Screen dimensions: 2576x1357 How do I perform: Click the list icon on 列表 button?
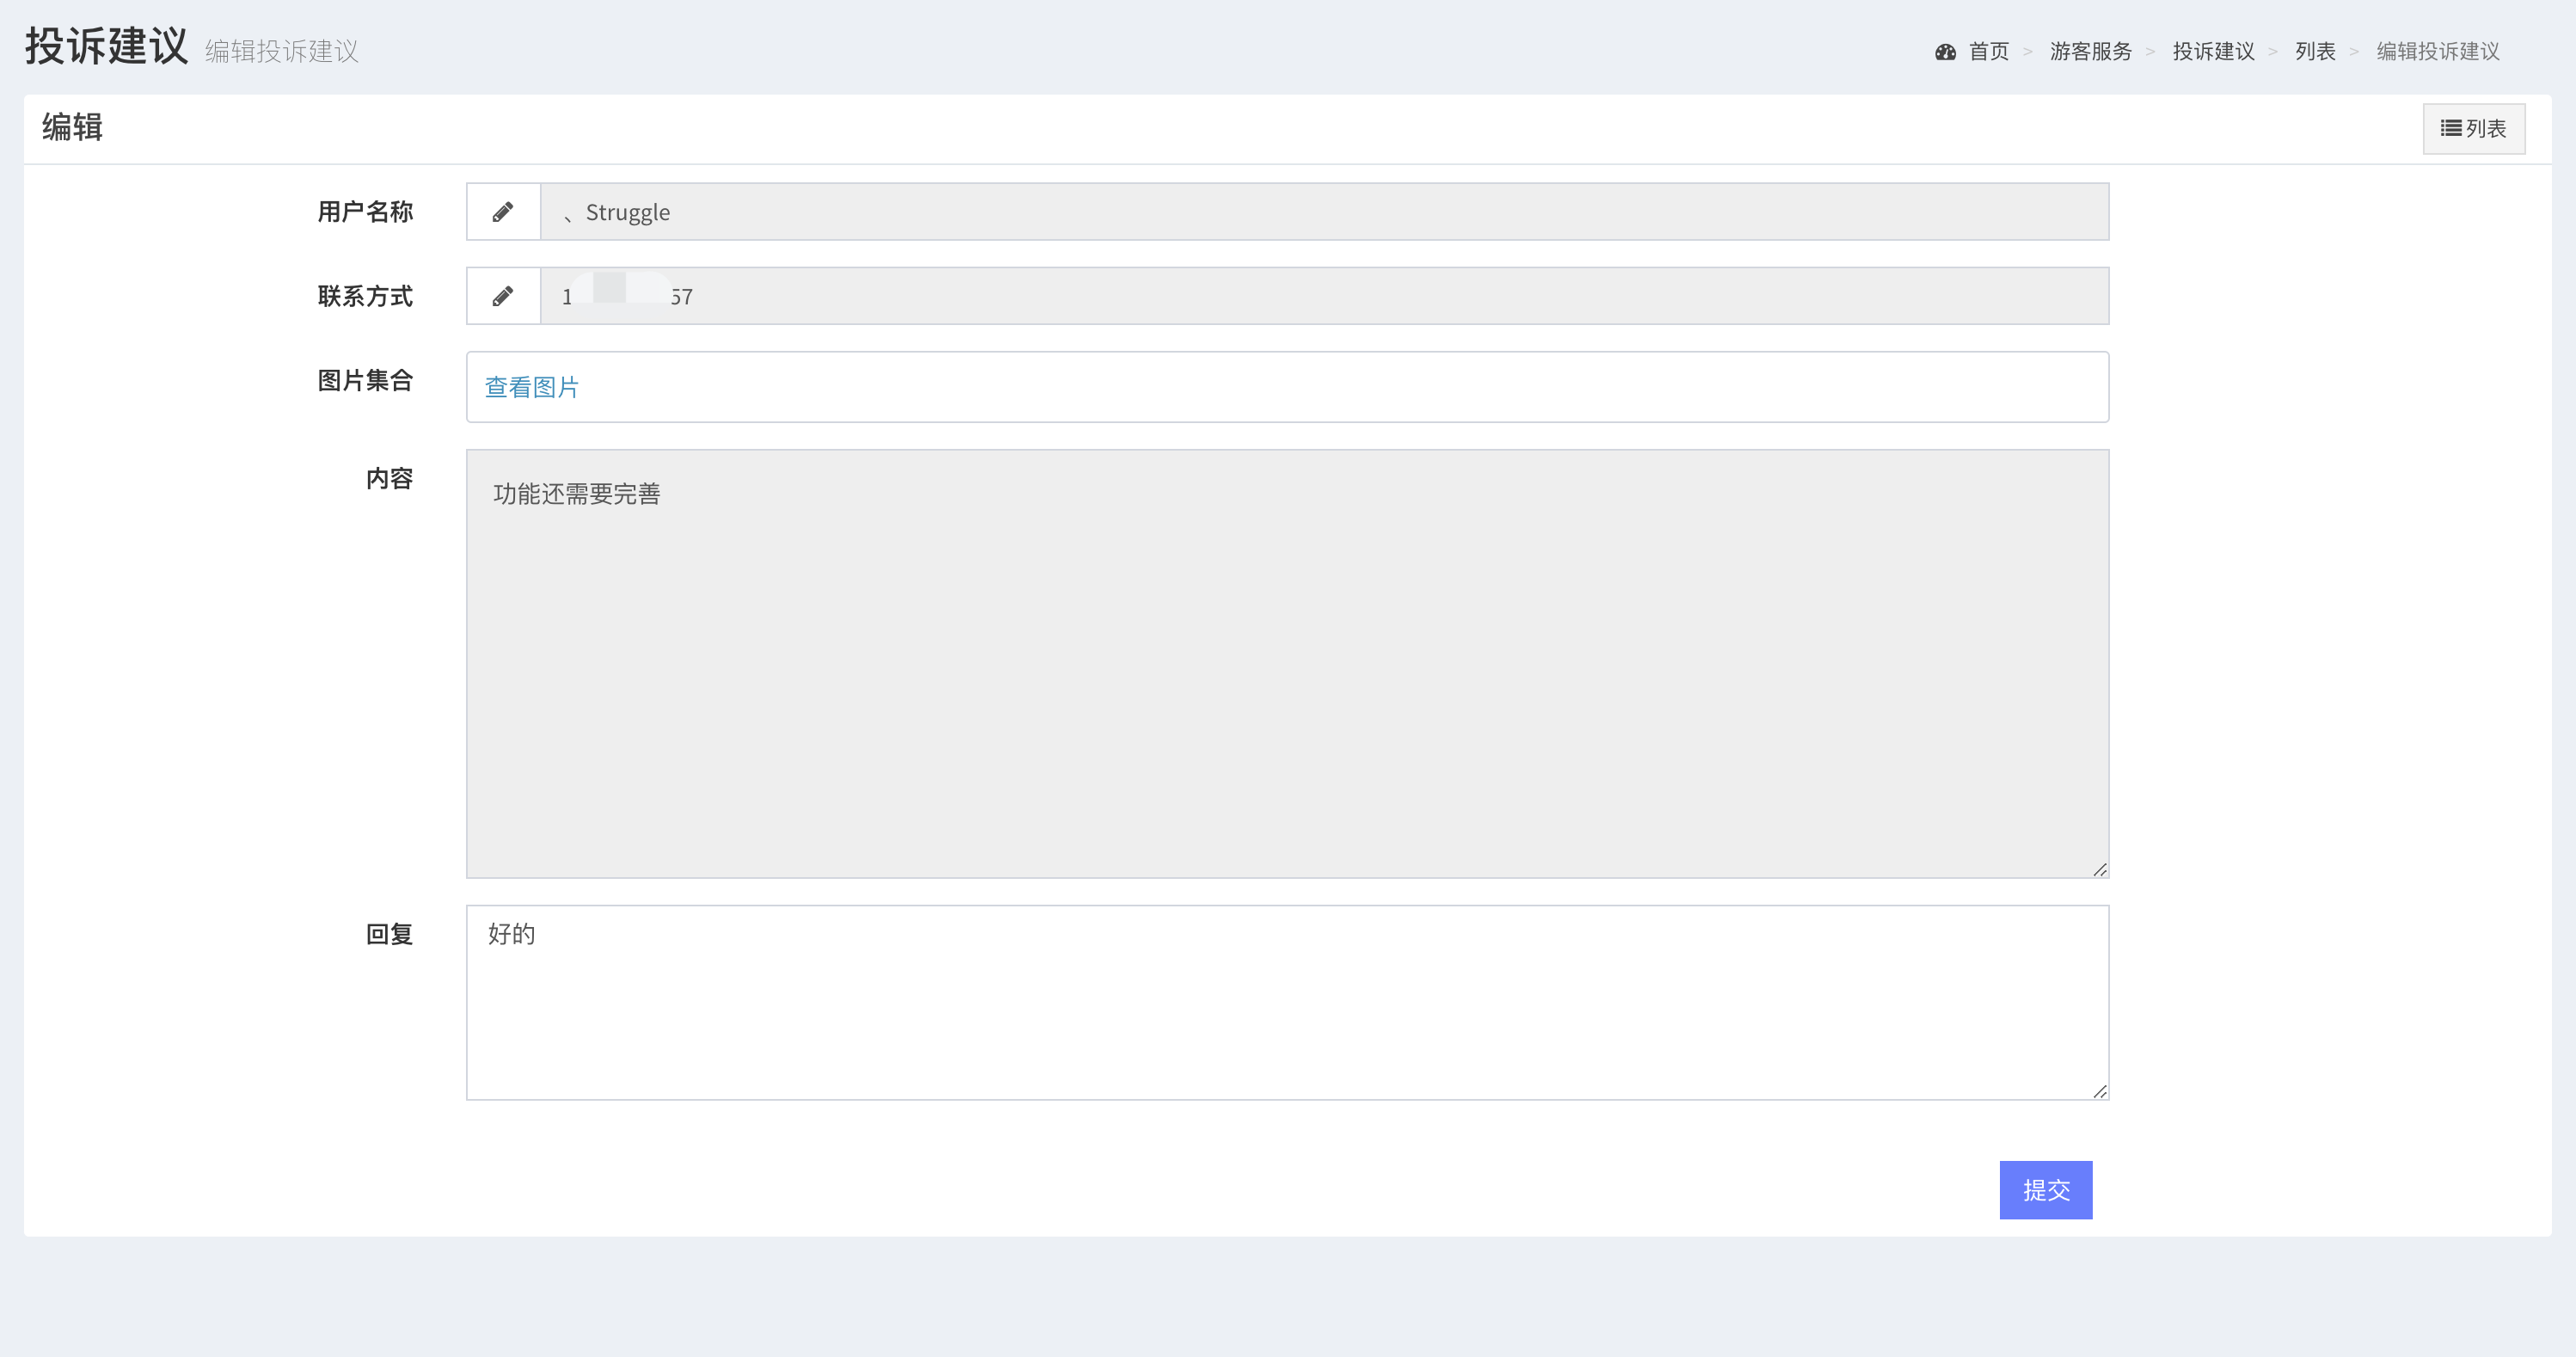click(x=2450, y=128)
